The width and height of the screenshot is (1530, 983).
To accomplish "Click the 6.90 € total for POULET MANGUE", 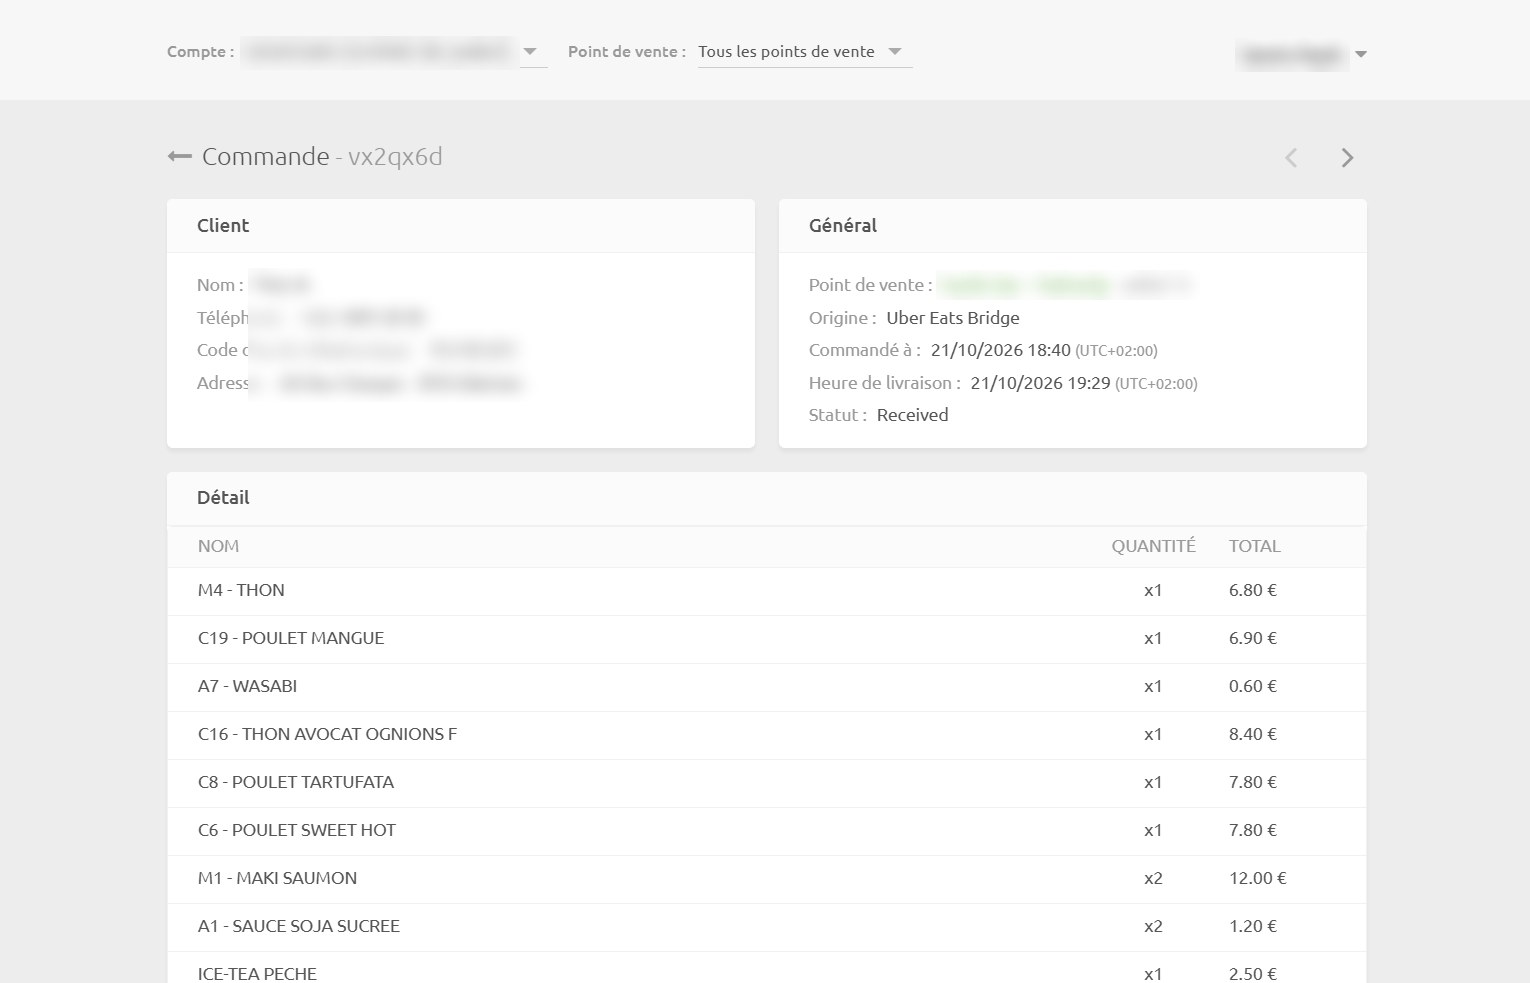I will [1253, 638].
